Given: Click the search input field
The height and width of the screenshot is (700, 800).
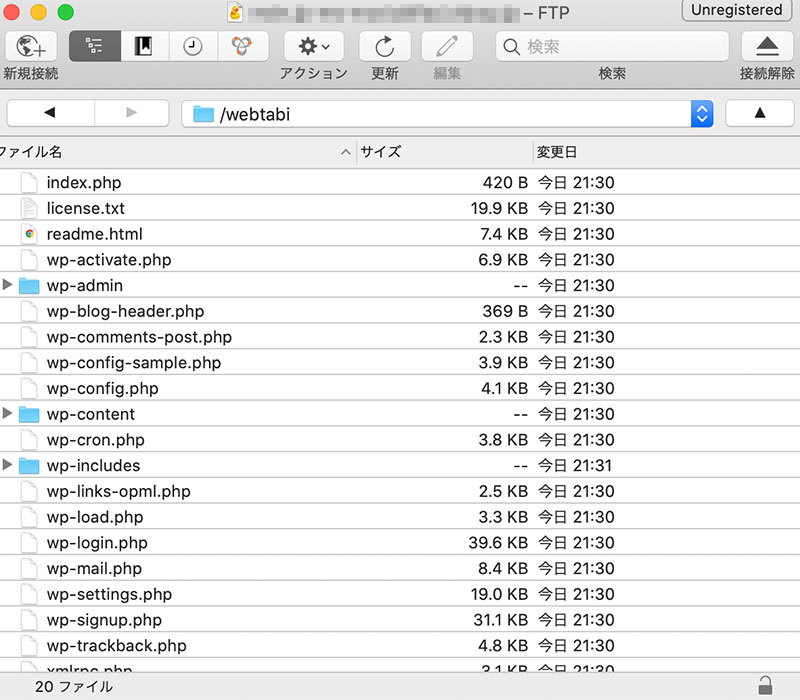Looking at the screenshot, I should (x=612, y=46).
